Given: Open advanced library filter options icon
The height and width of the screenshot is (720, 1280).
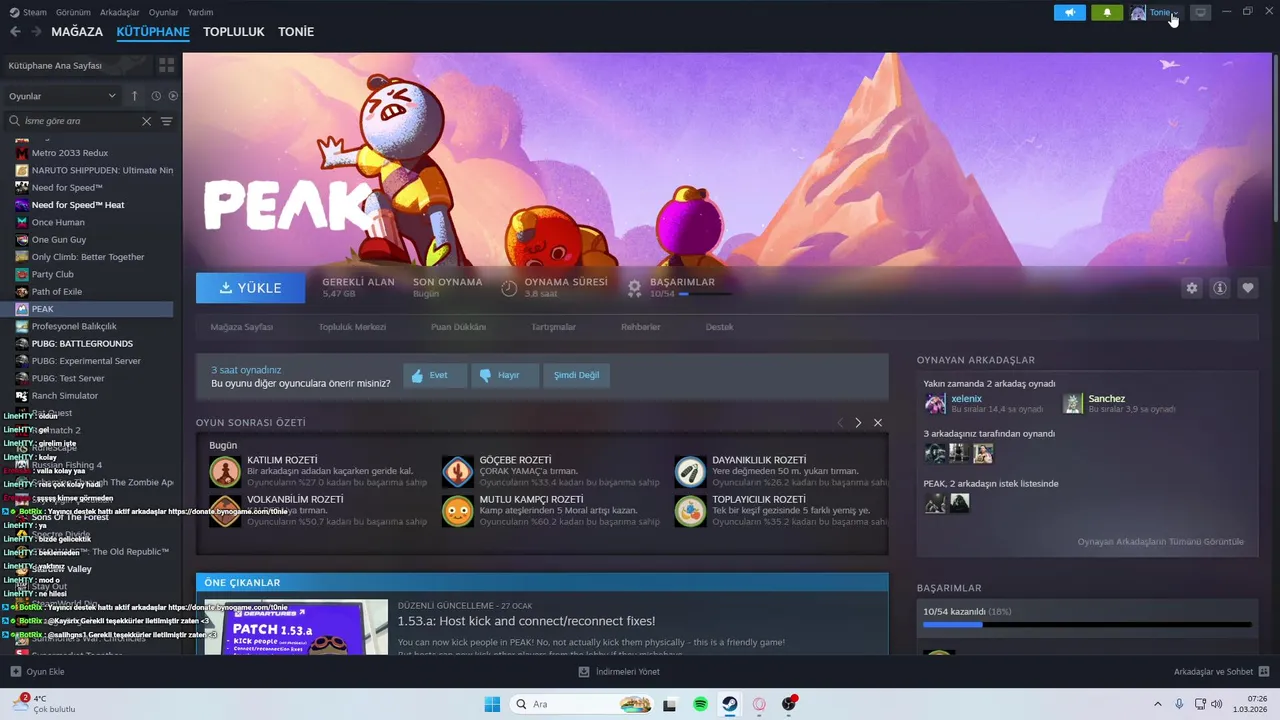Looking at the screenshot, I should point(167,121).
